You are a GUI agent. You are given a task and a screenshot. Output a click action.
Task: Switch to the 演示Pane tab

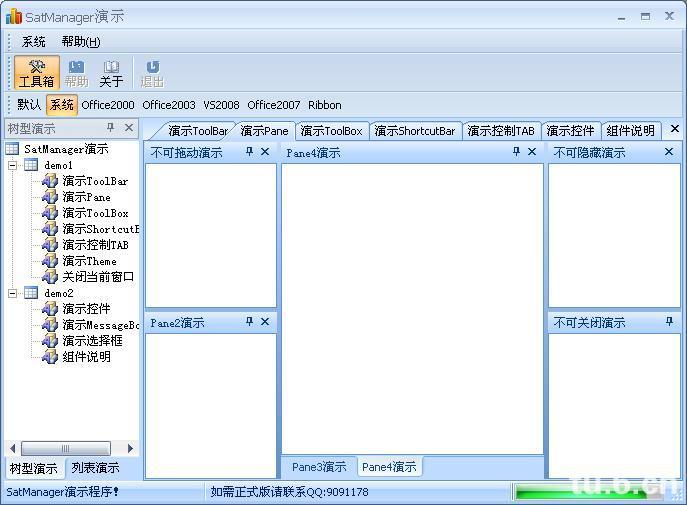(x=264, y=131)
